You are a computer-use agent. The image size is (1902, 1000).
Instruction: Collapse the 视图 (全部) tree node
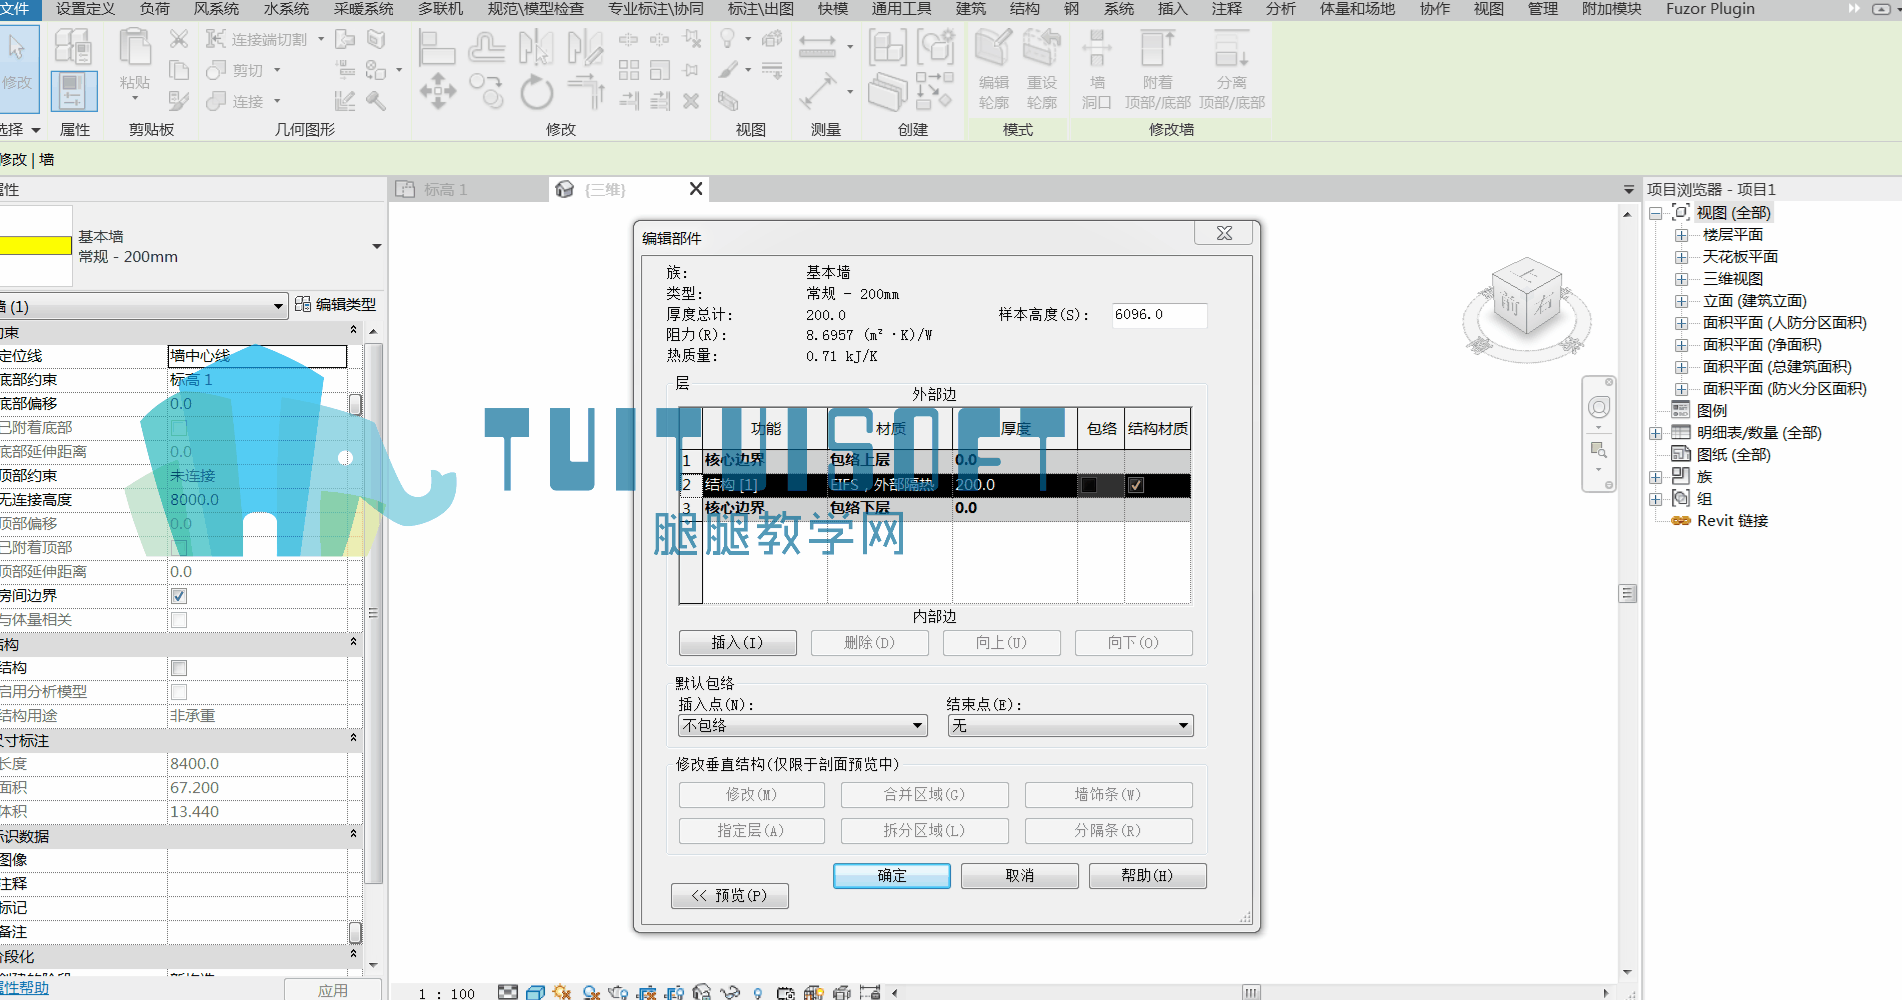pos(1656,213)
